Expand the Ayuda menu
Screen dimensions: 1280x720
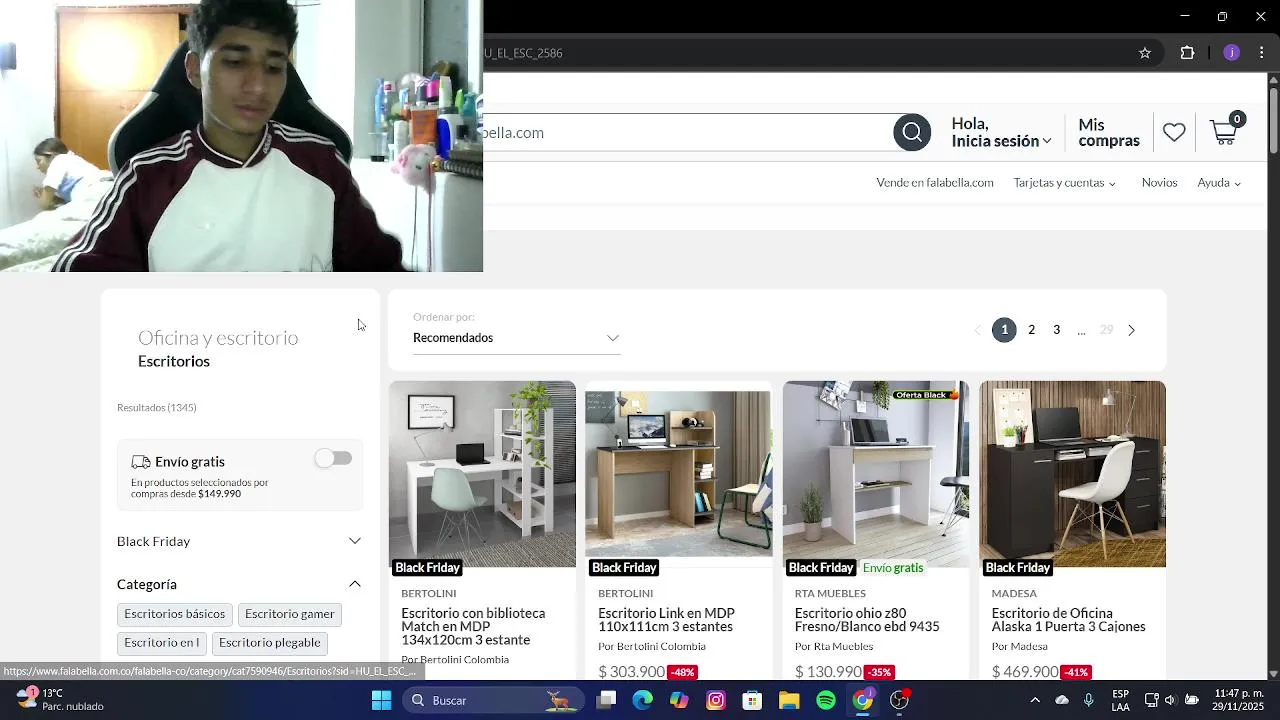(1219, 182)
